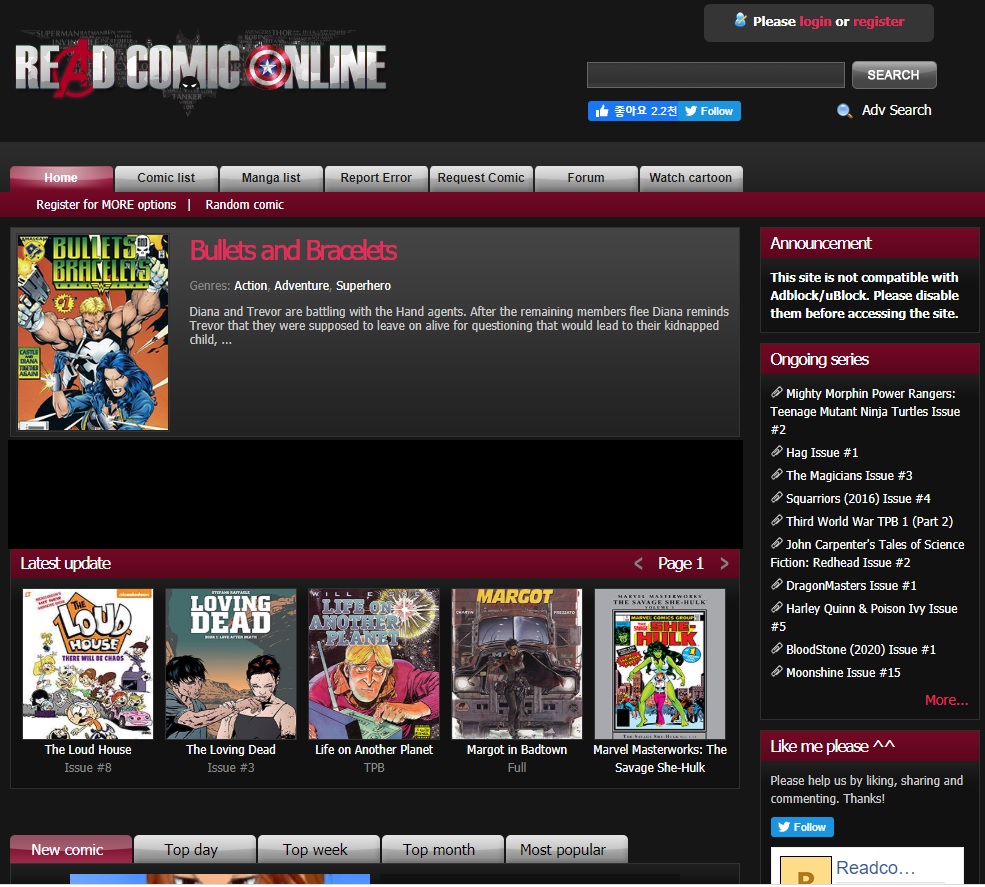Image resolution: width=985 pixels, height=887 pixels.
Task: Click link icon beside The Magicians Issue #3
Action: click(777, 474)
